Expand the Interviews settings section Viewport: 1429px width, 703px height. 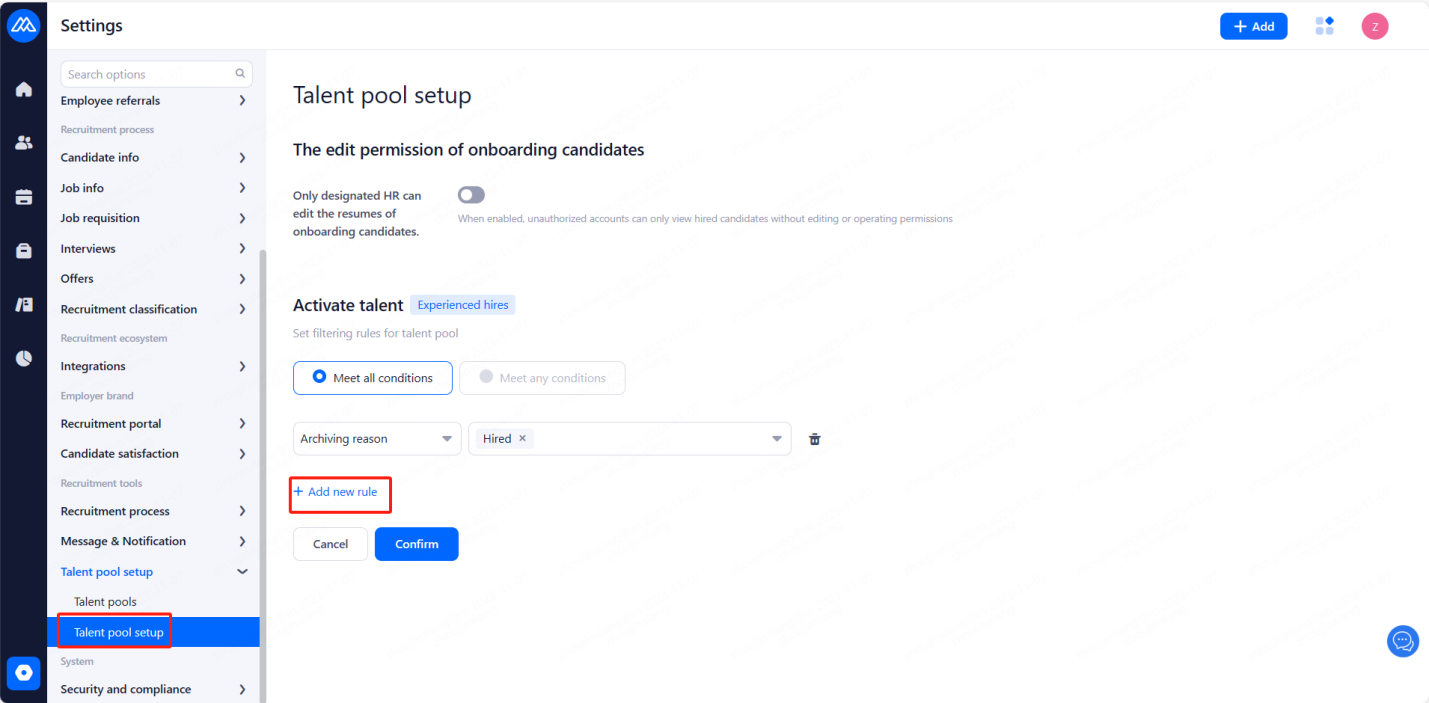(154, 248)
